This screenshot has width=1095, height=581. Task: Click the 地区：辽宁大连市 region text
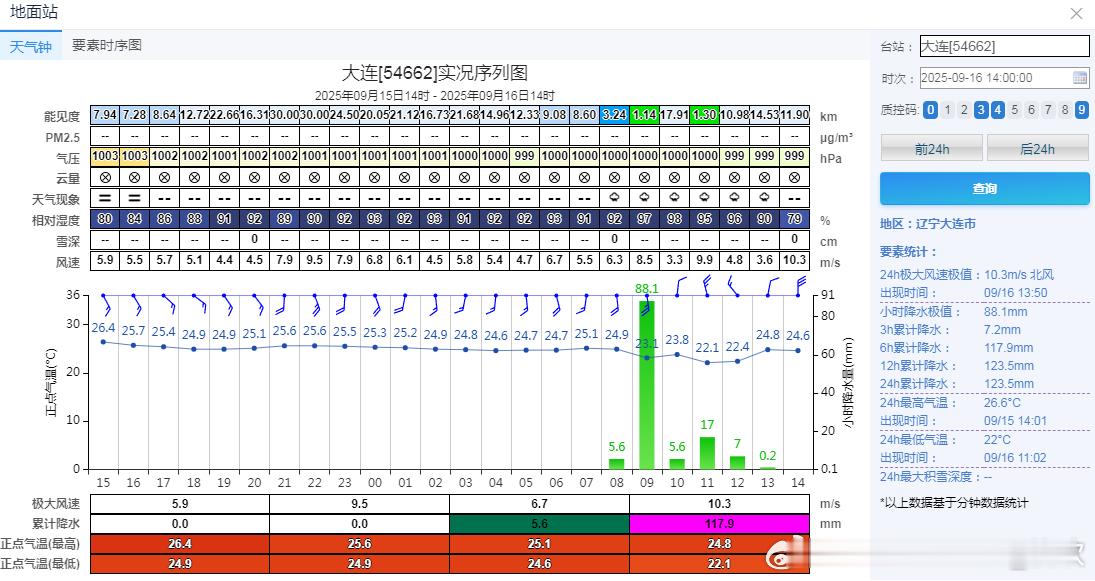928,223
